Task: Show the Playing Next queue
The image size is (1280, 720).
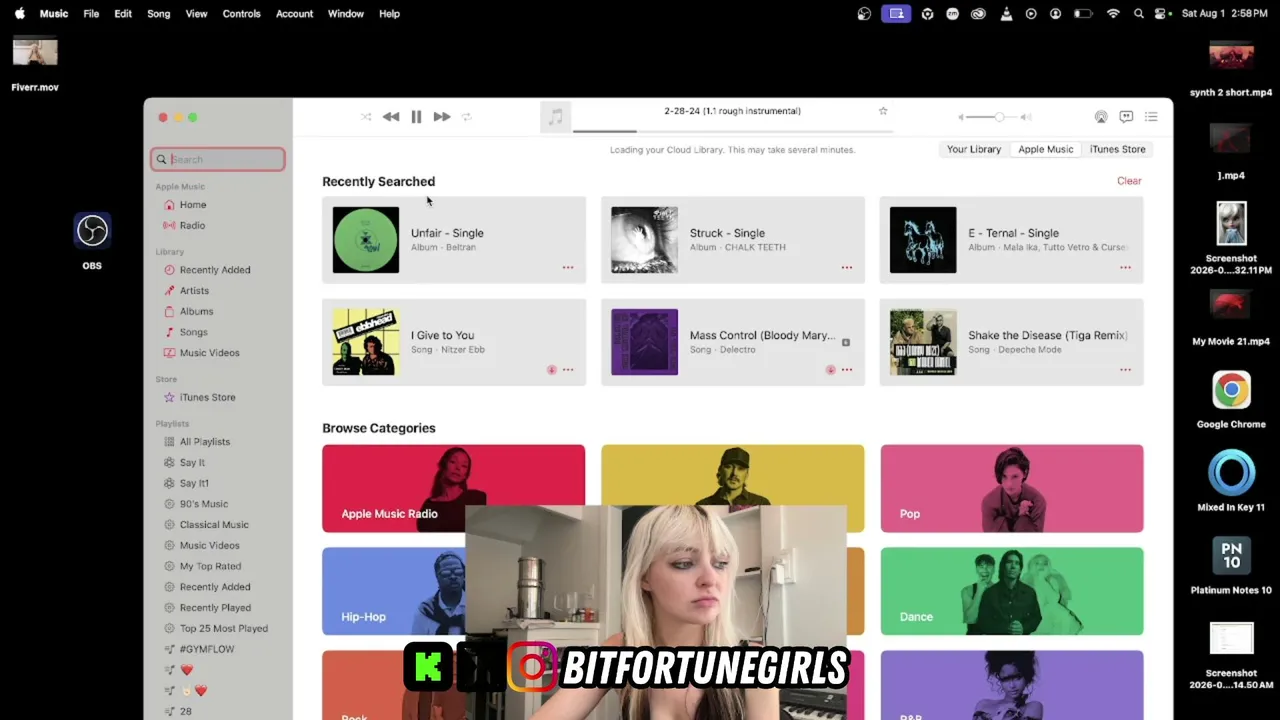Action: pyautogui.click(x=1151, y=117)
